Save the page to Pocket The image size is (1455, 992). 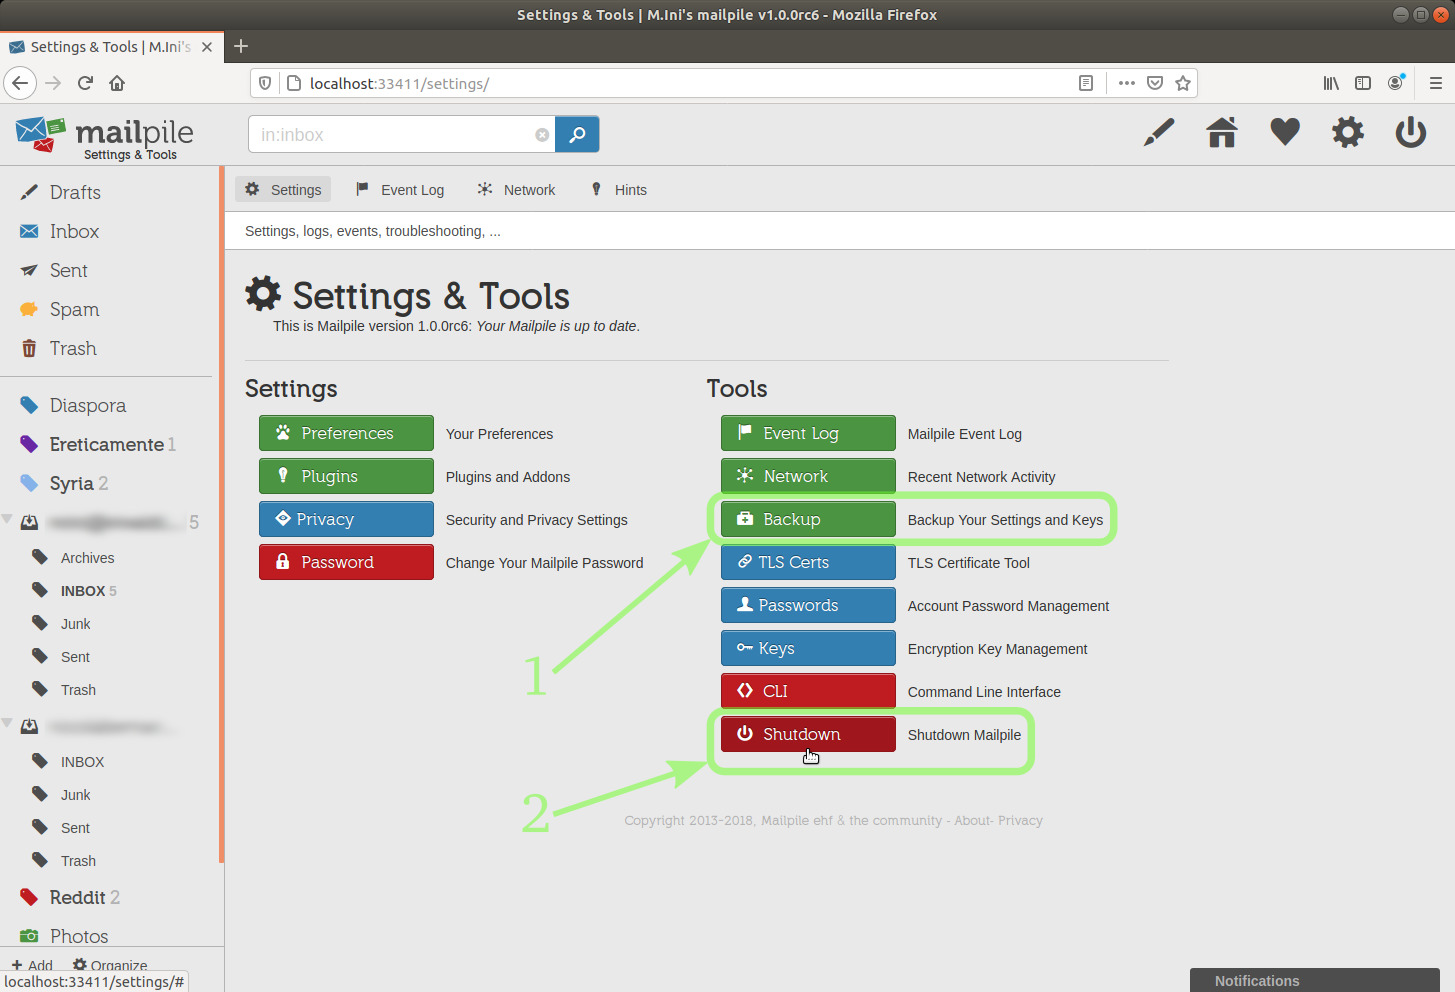[x=1155, y=83]
